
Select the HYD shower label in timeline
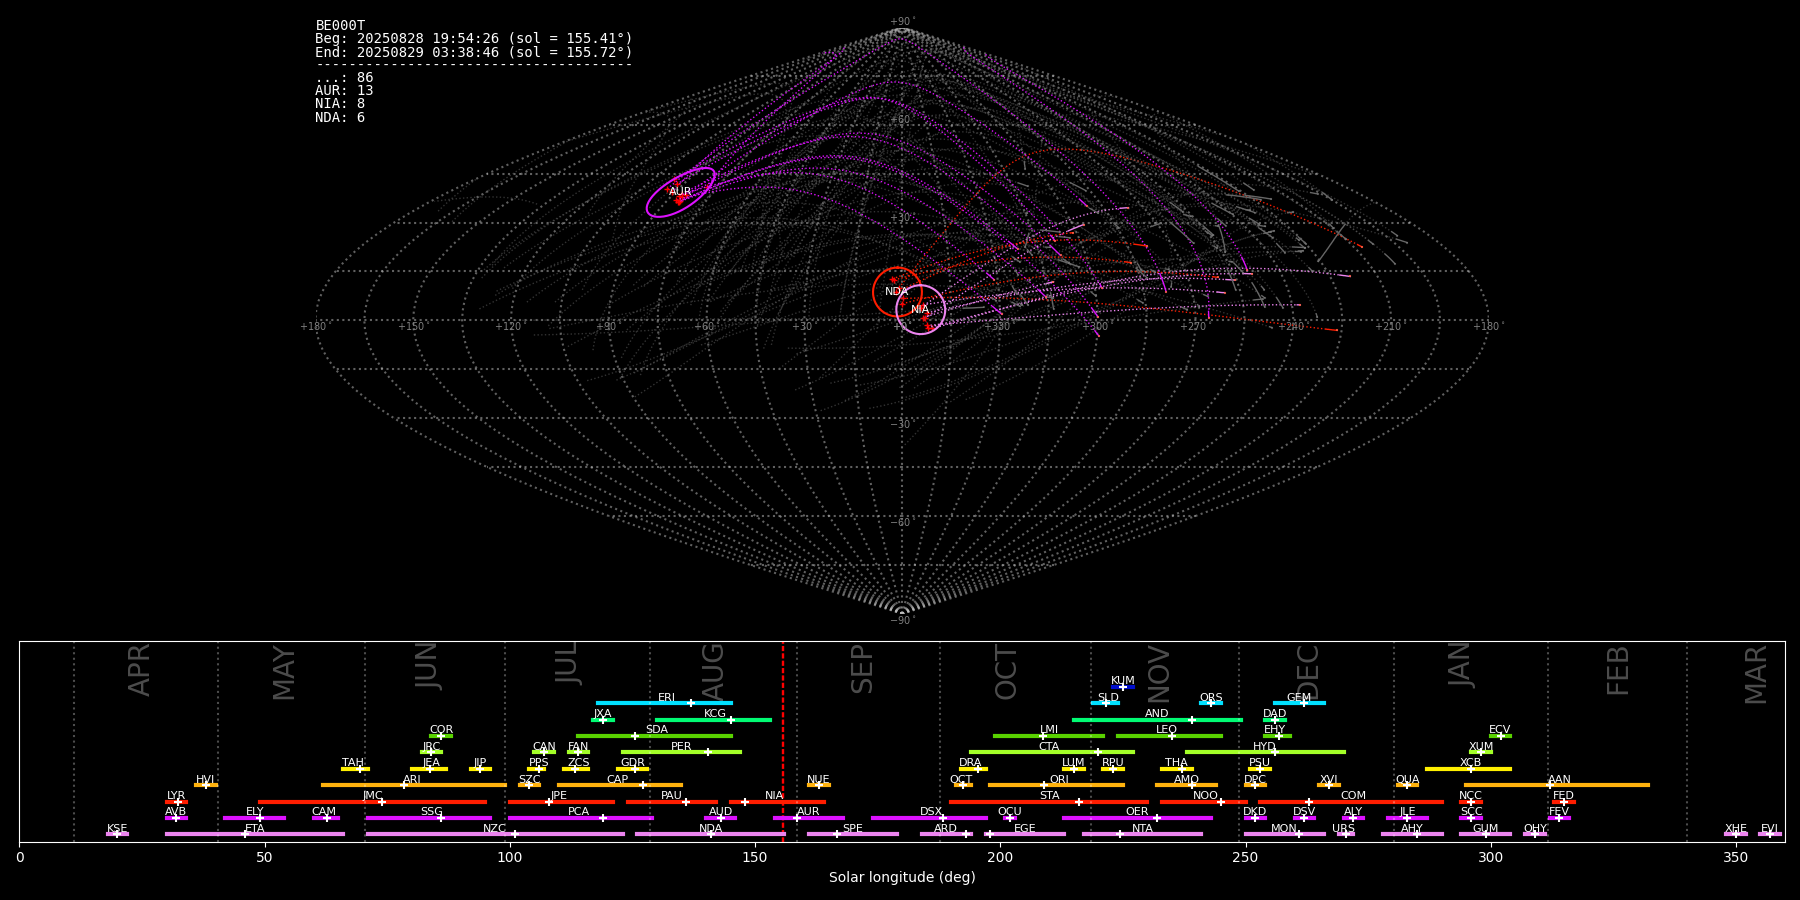[x=1265, y=747]
